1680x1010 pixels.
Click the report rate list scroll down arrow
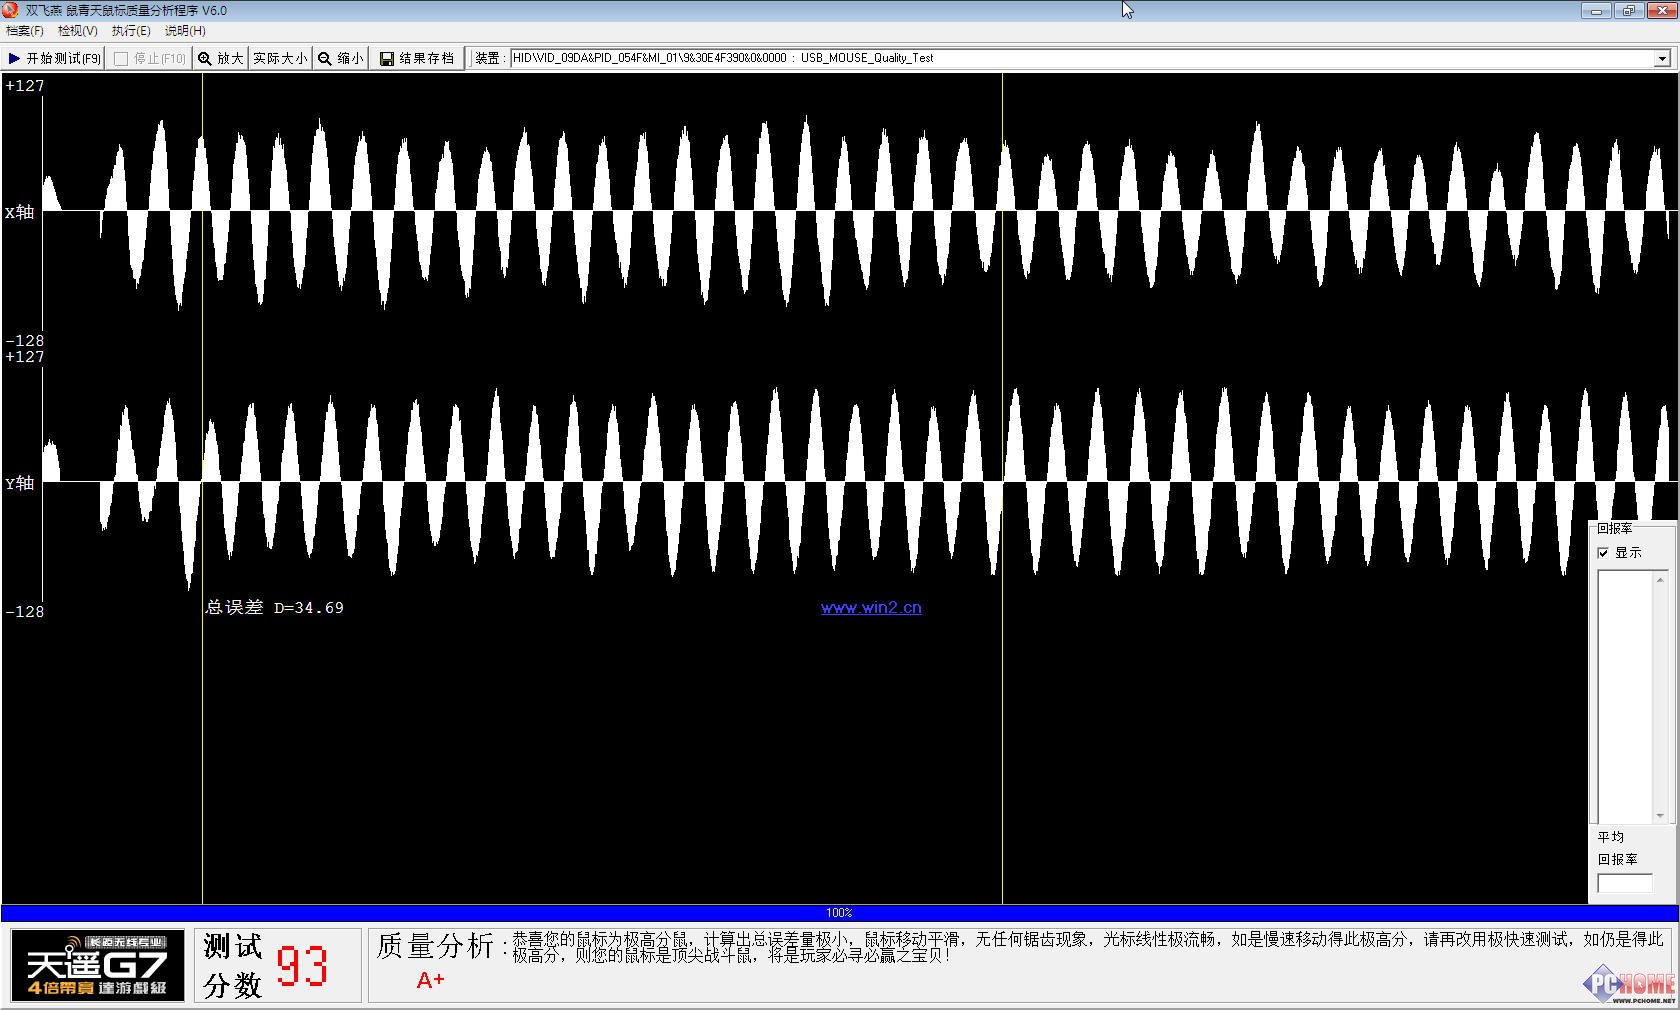[x=1660, y=816]
